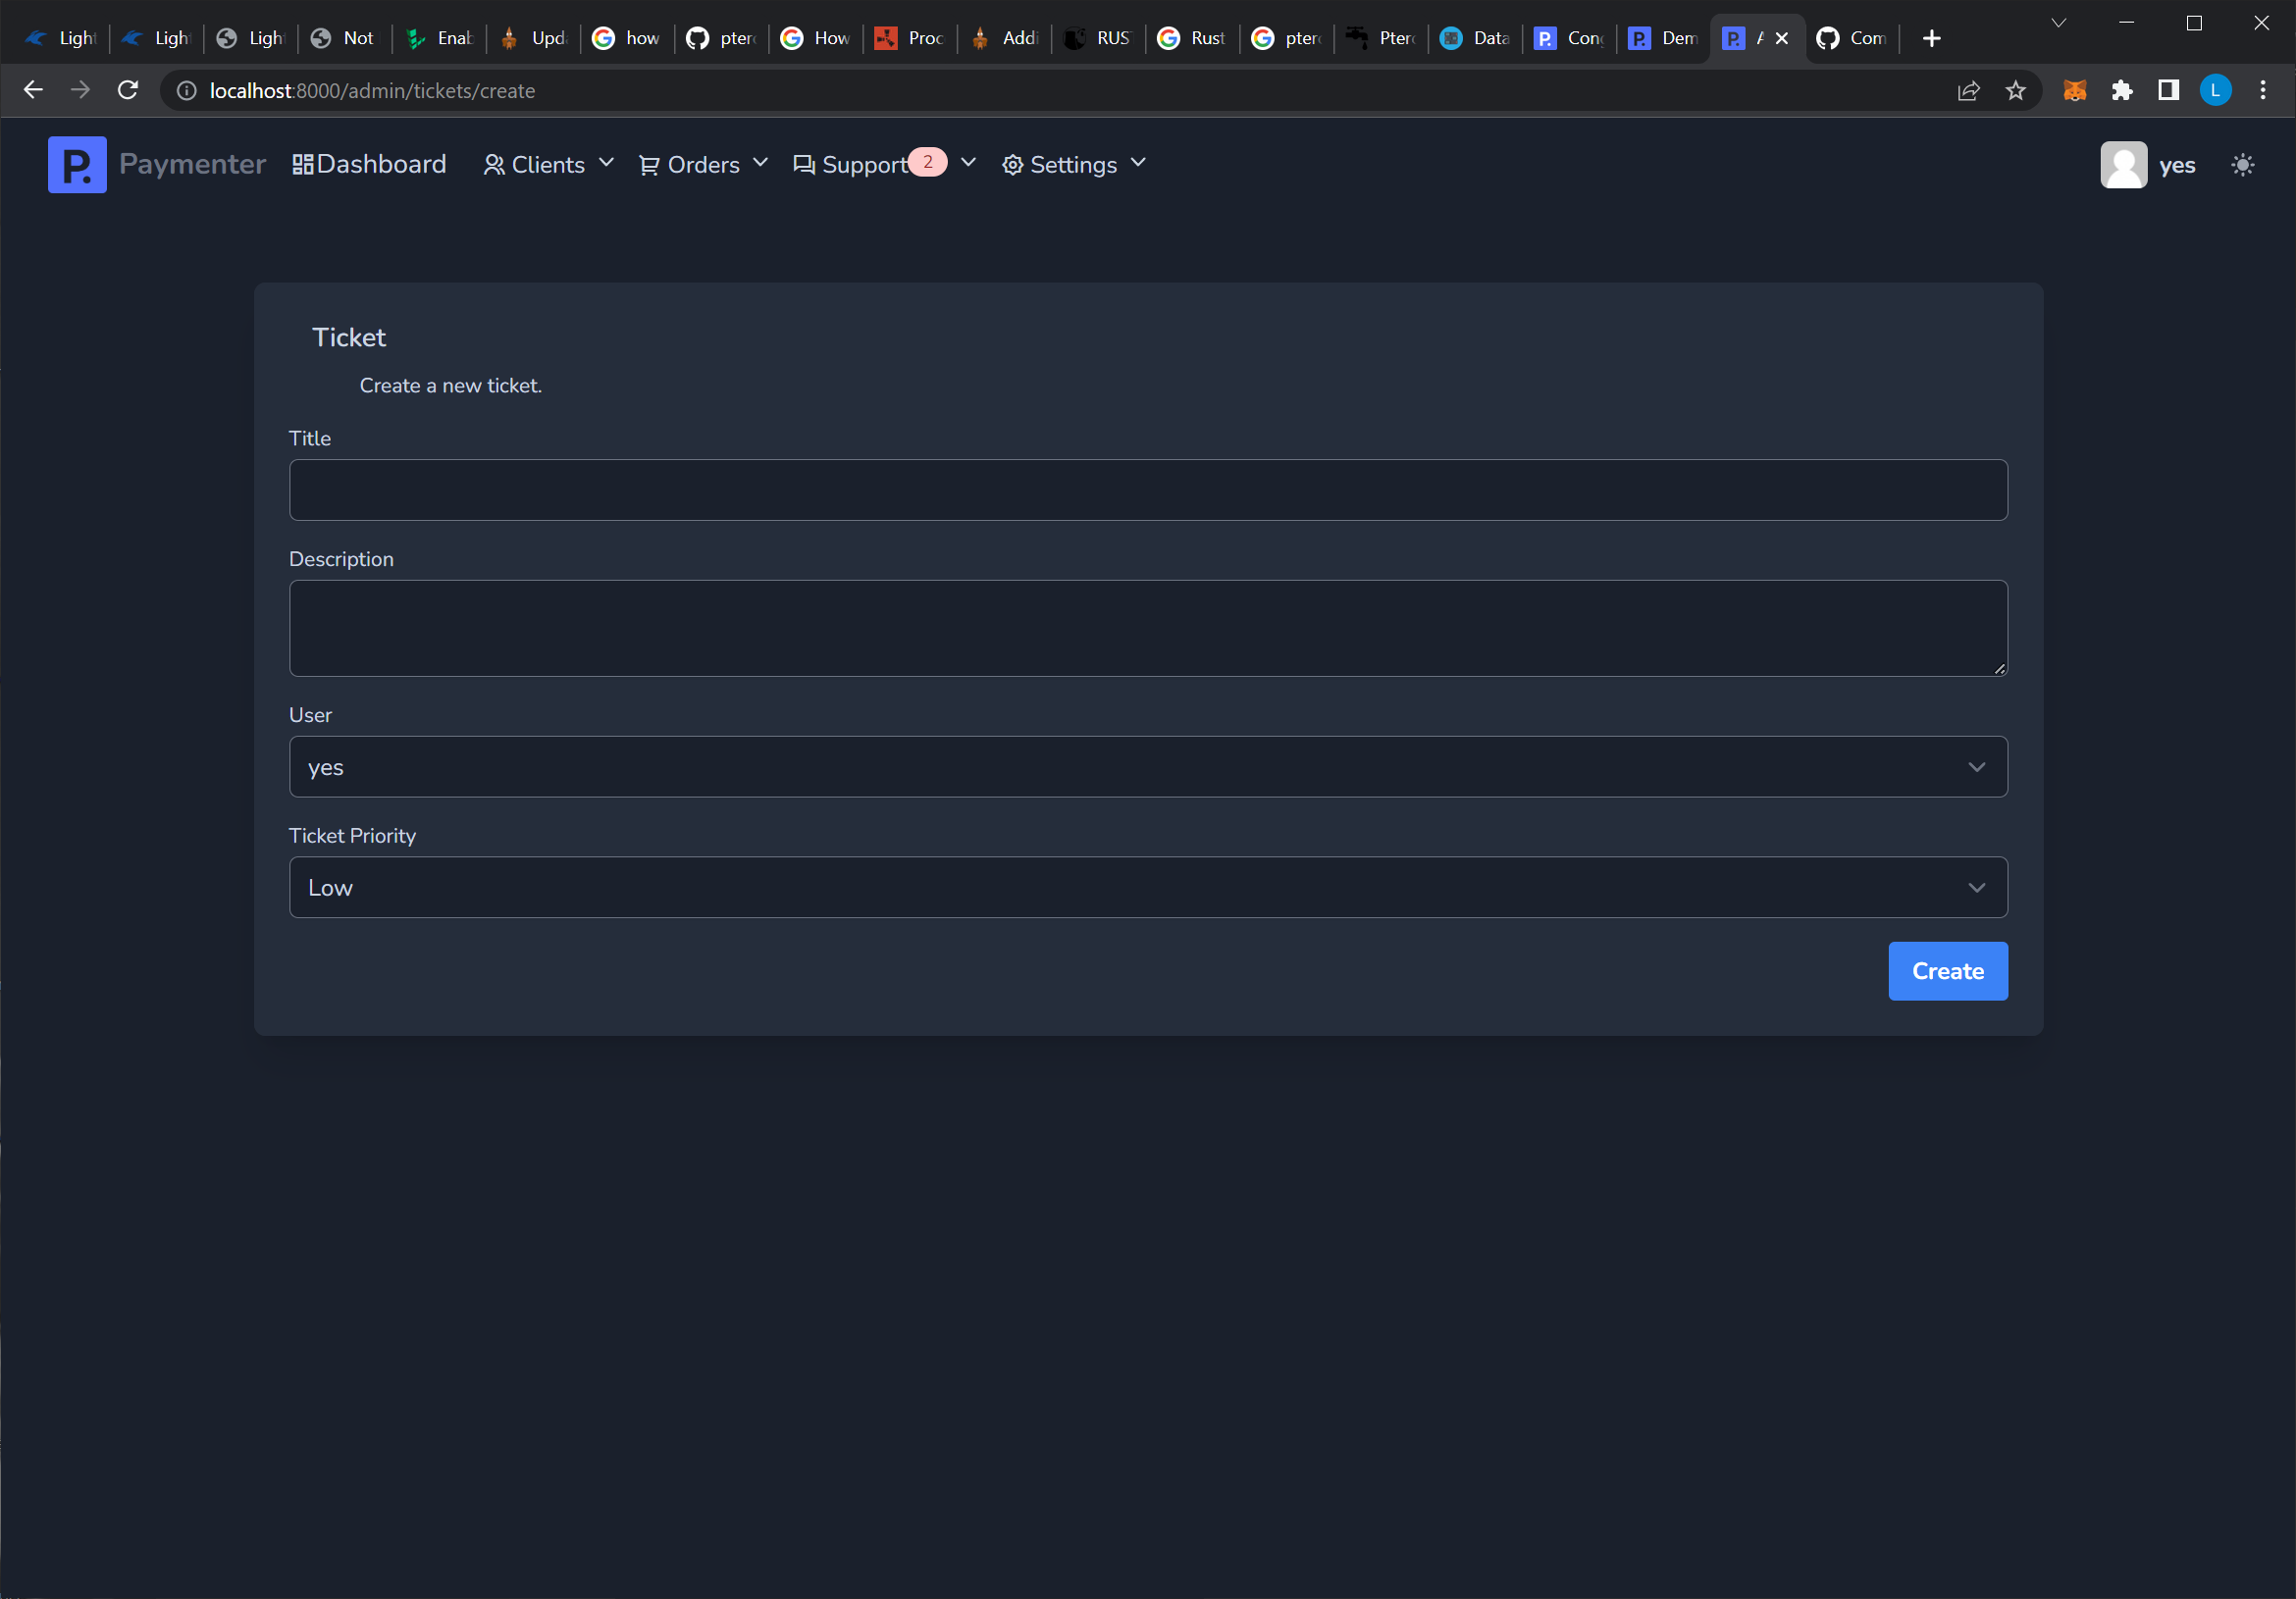Image resolution: width=2296 pixels, height=1599 pixels.
Task: Expand the Settings menu chevron
Action: [x=1137, y=162]
